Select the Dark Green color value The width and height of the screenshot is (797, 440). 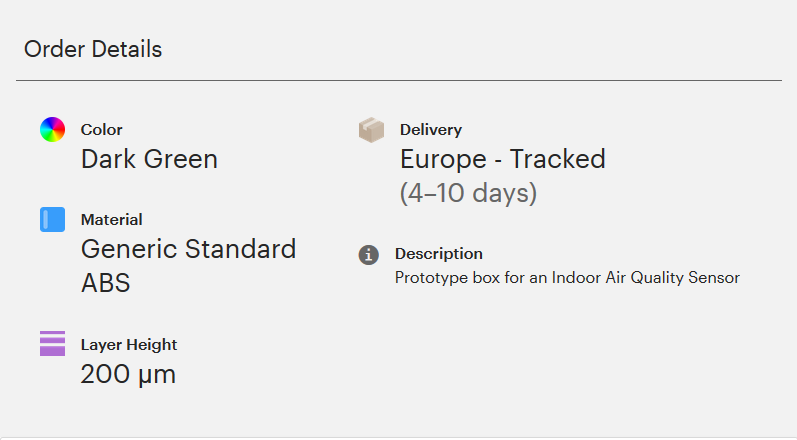coord(149,159)
